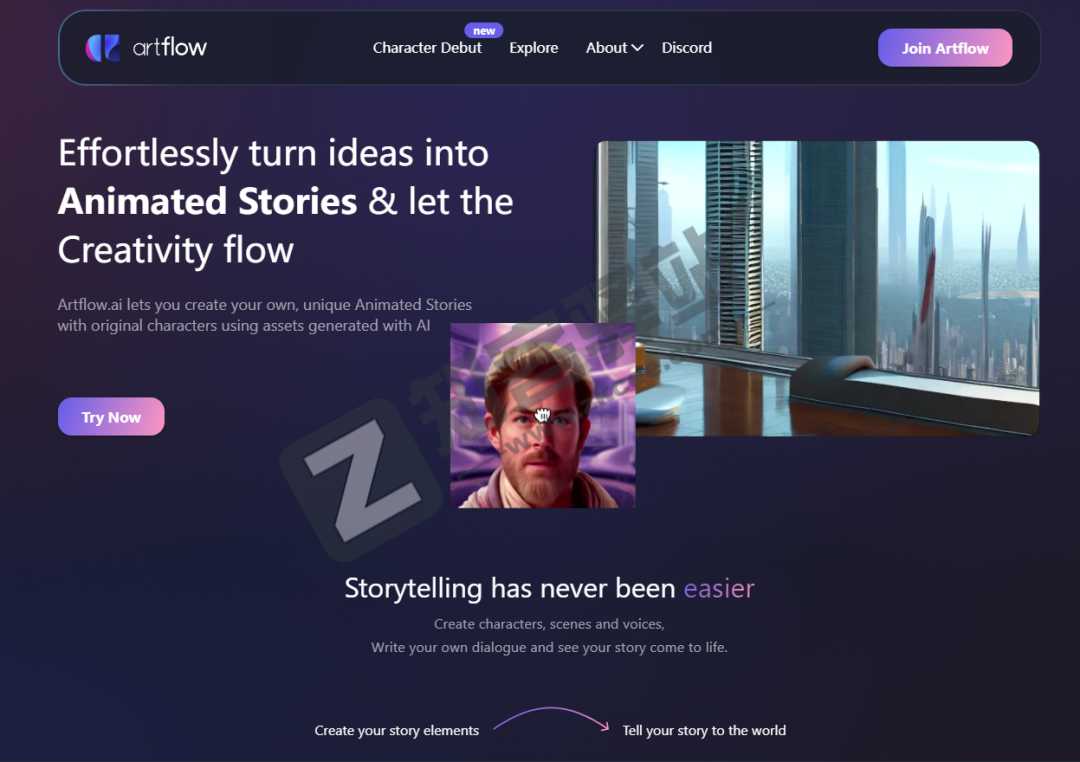Click the artflow wordmark text
This screenshot has width=1080, height=762.
pyautogui.click(x=169, y=47)
